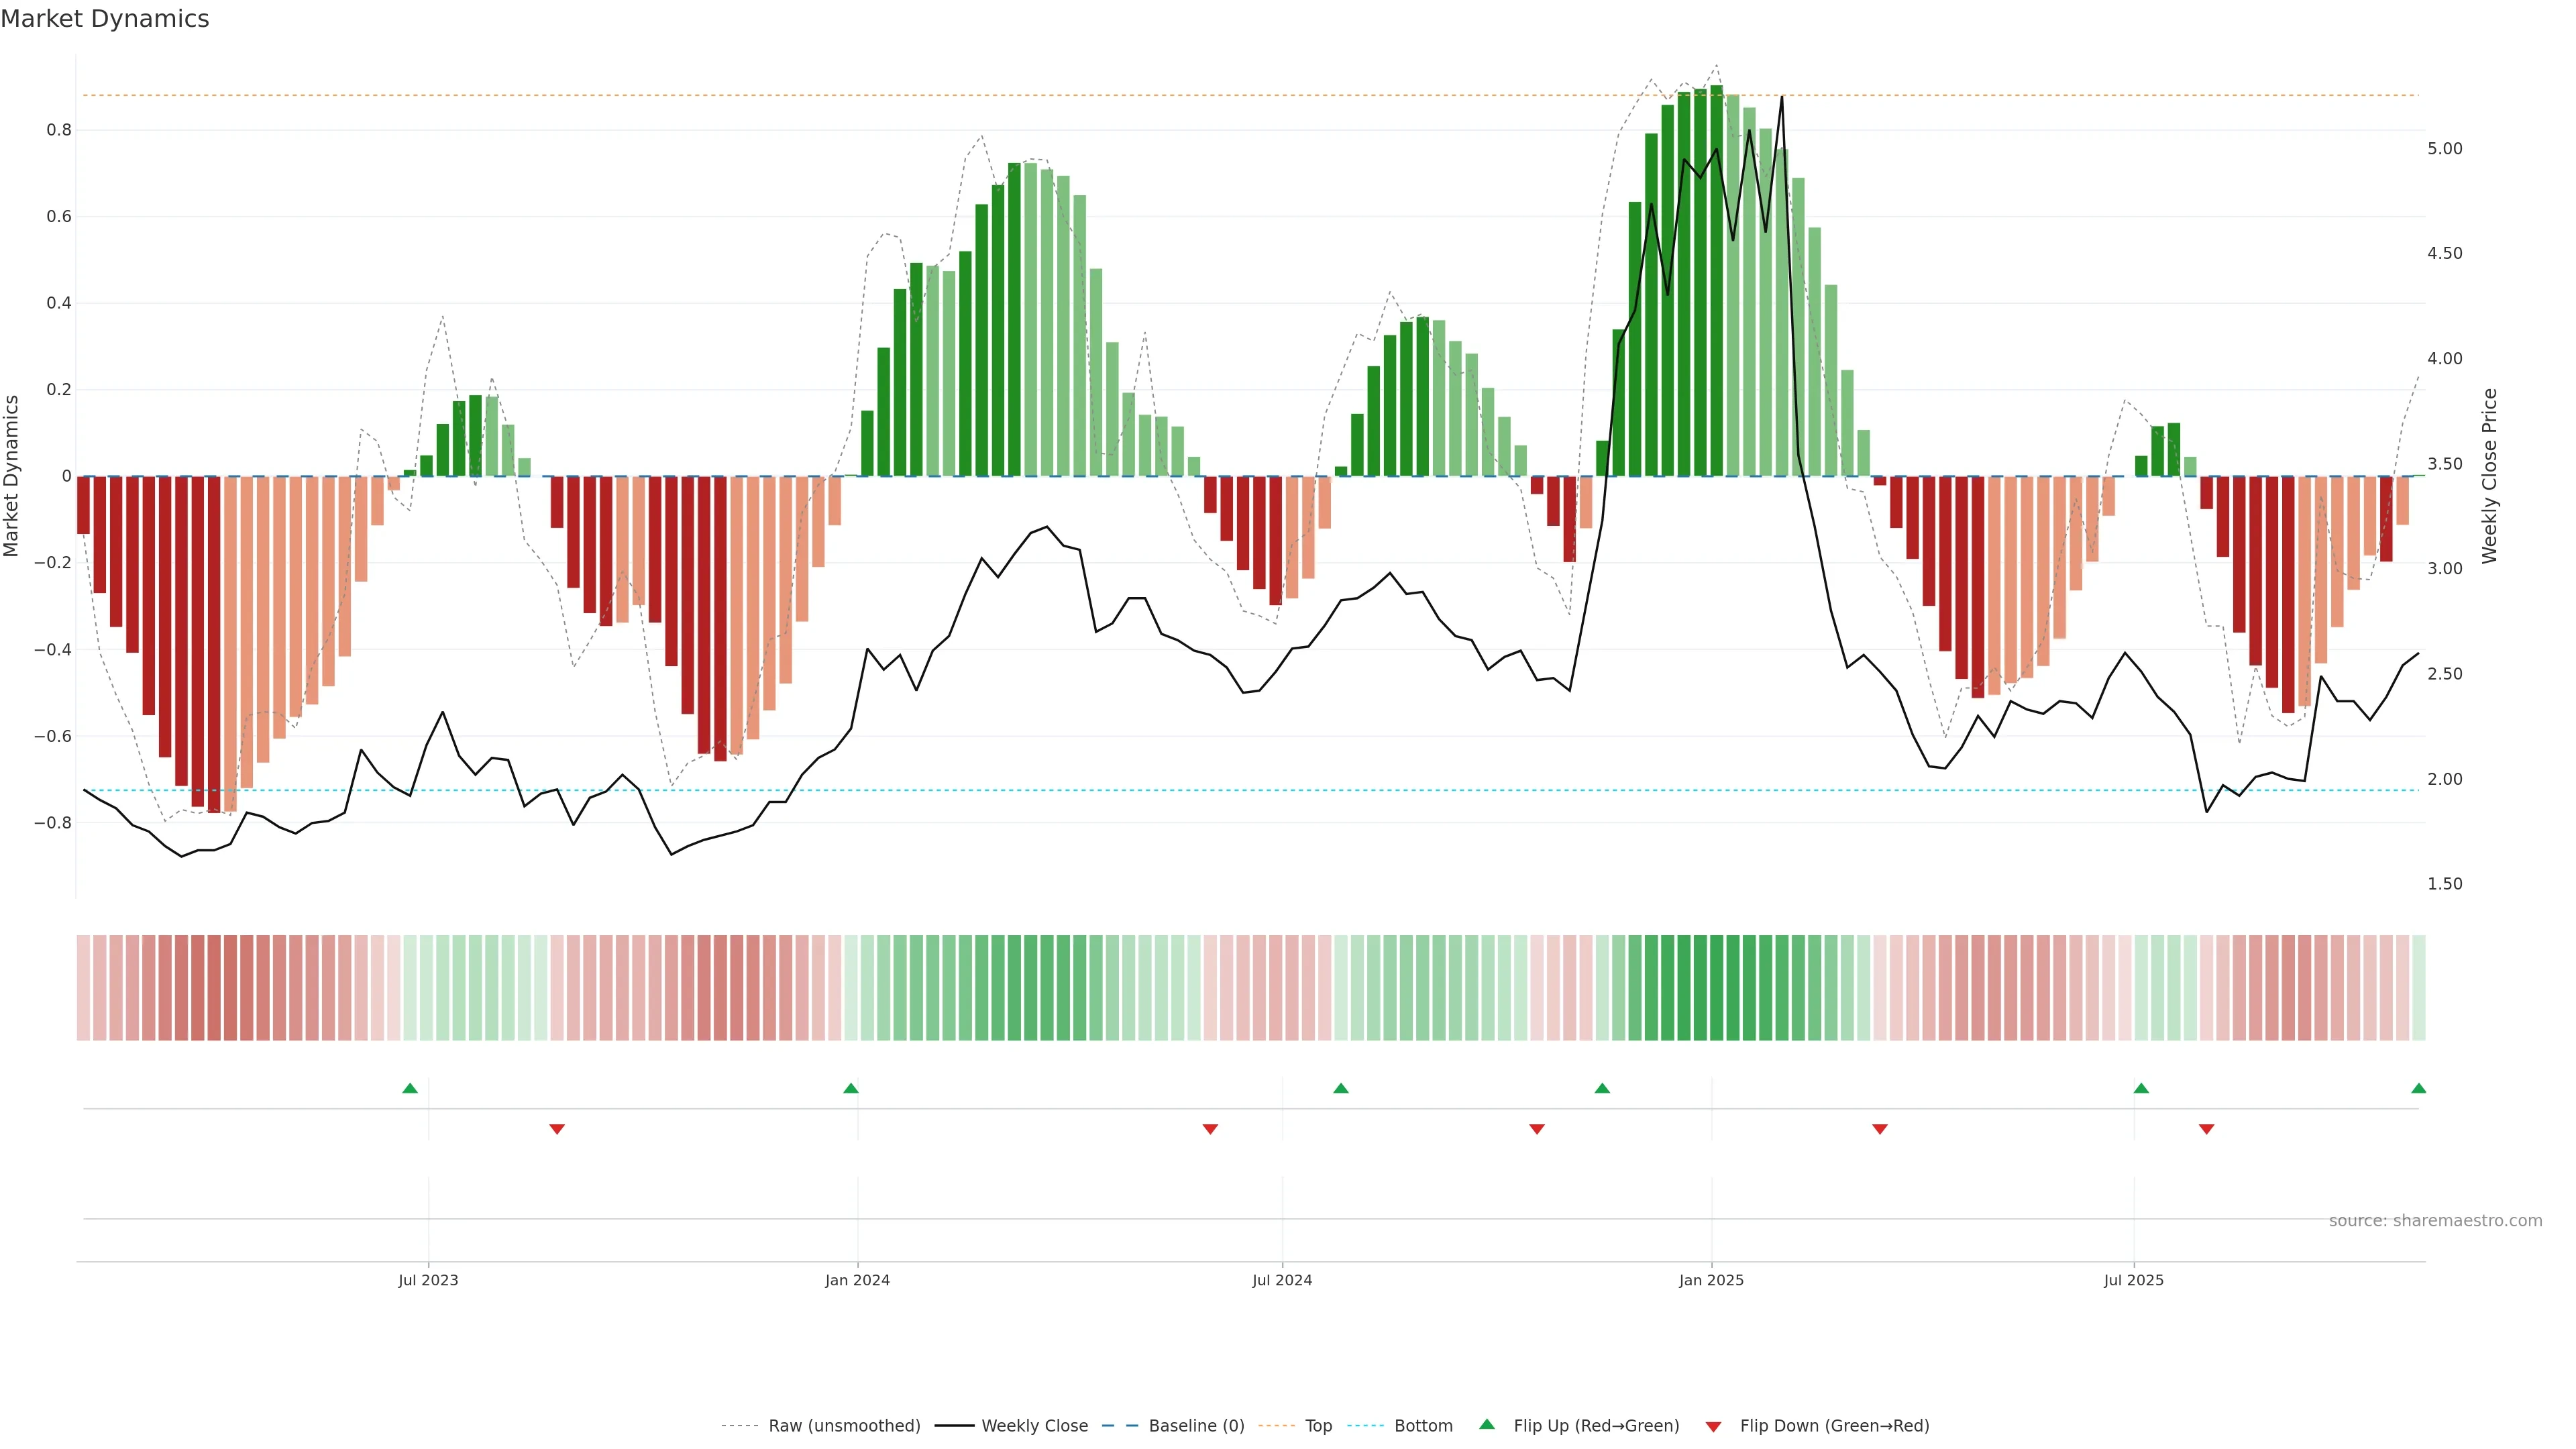Click the Market Dynamics chart title
2576x1449 pixels.
click(x=105, y=19)
